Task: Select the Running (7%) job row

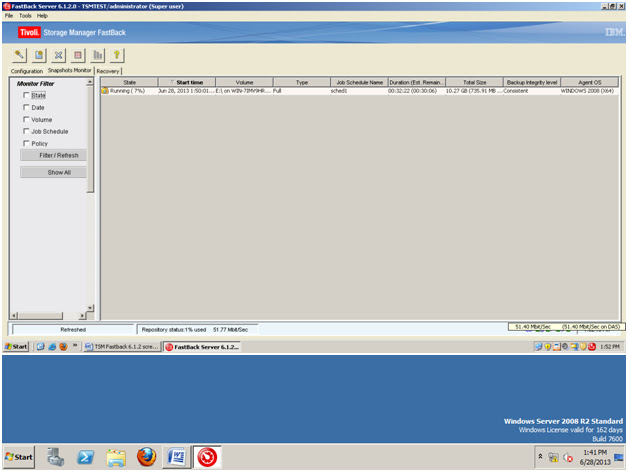Action: click(x=360, y=91)
